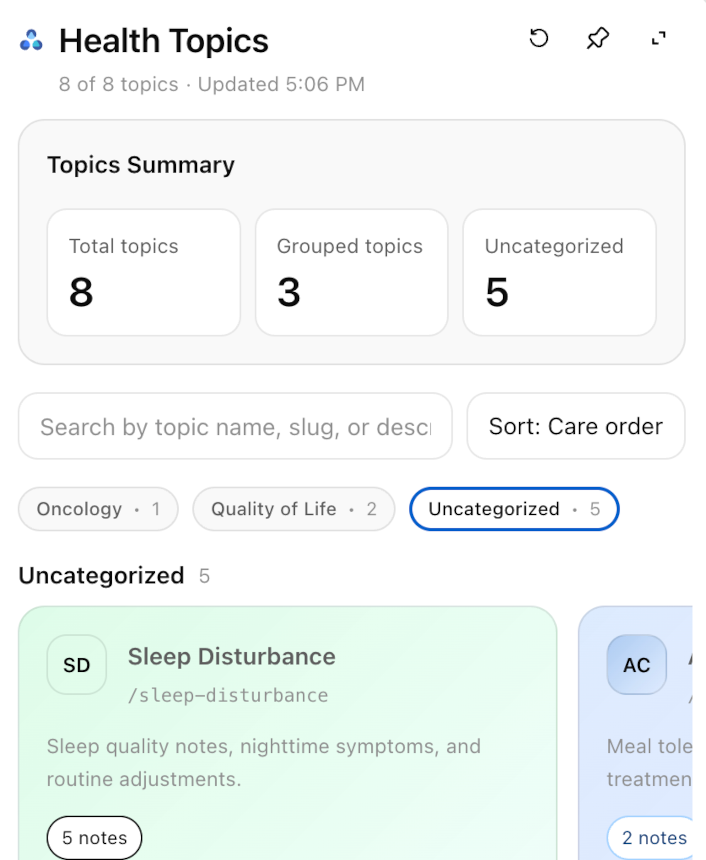Click the SD avatar on Sleep Disturbance
The height and width of the screenshot is (860, 706).
[77, 665]
